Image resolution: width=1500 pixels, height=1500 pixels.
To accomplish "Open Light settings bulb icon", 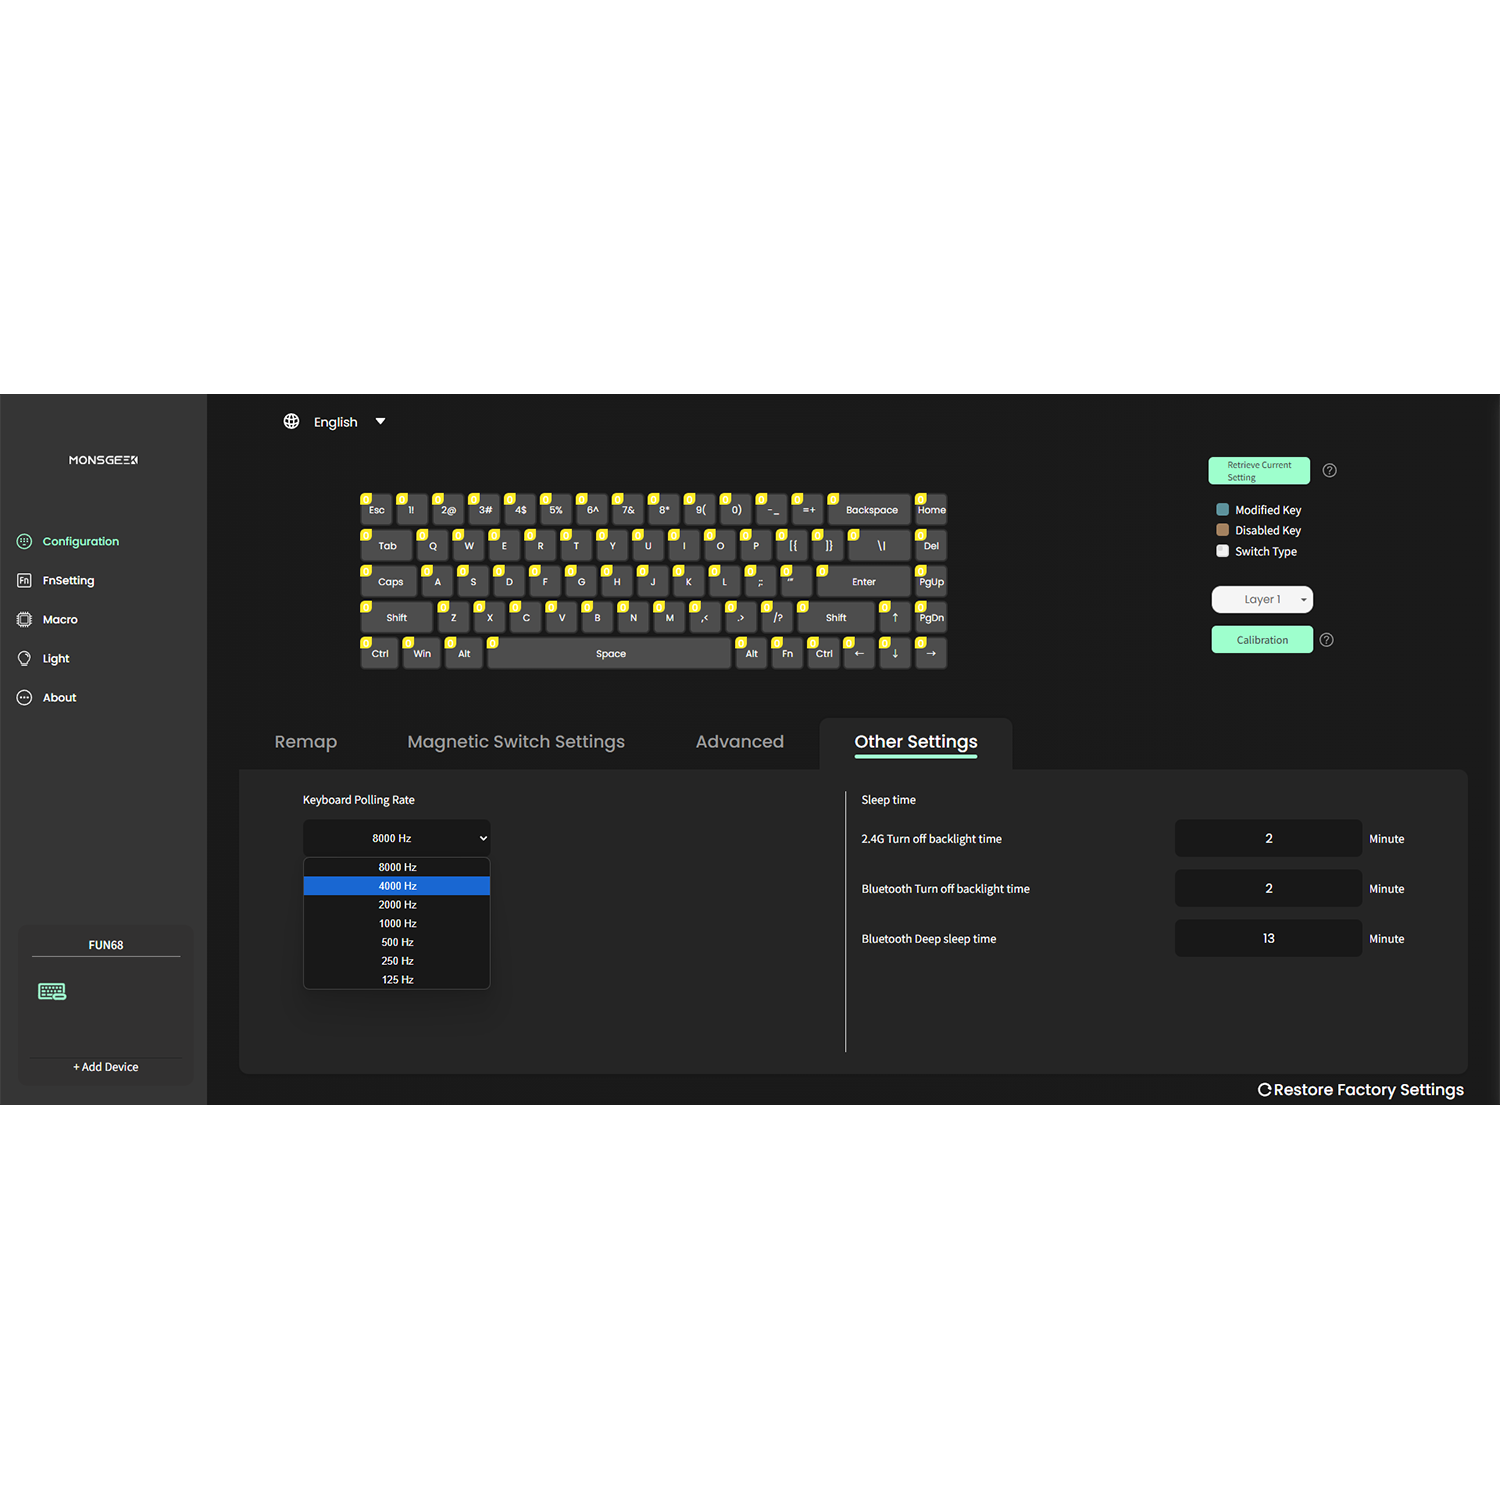I will pos(25,658).
